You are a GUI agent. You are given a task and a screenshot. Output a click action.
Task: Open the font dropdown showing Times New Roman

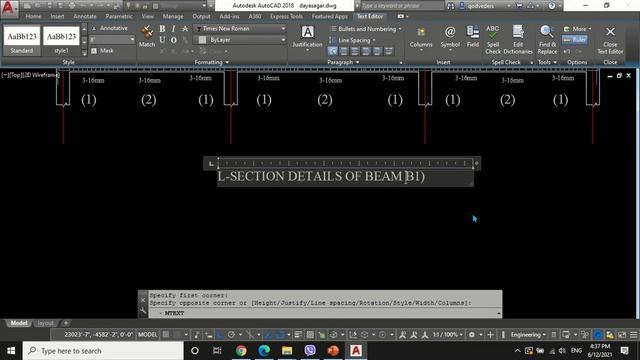pyautogui.click(x=240, y=29)
